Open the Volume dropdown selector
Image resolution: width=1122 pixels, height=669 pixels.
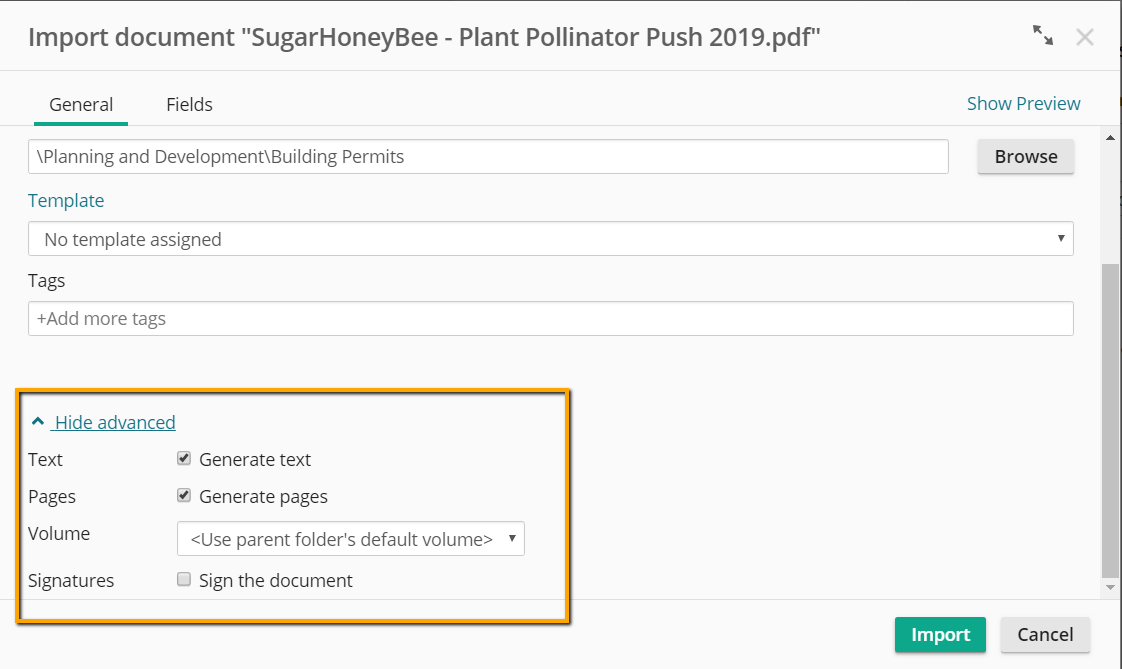(351, 539)
